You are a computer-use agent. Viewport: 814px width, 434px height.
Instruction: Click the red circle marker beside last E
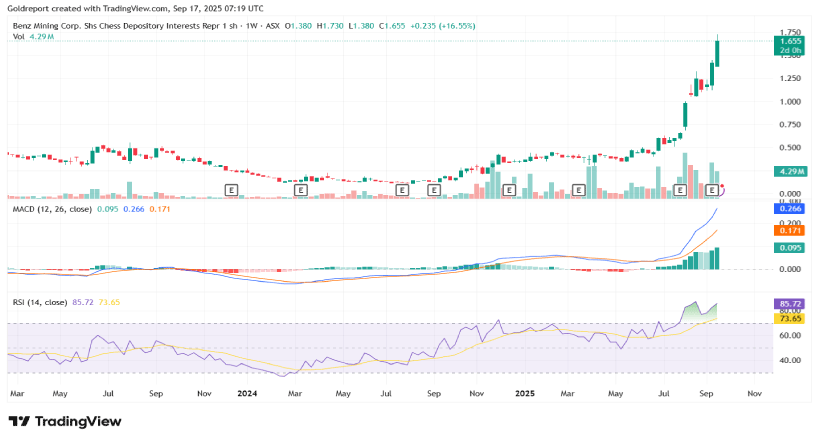click(x=723, y=188)
